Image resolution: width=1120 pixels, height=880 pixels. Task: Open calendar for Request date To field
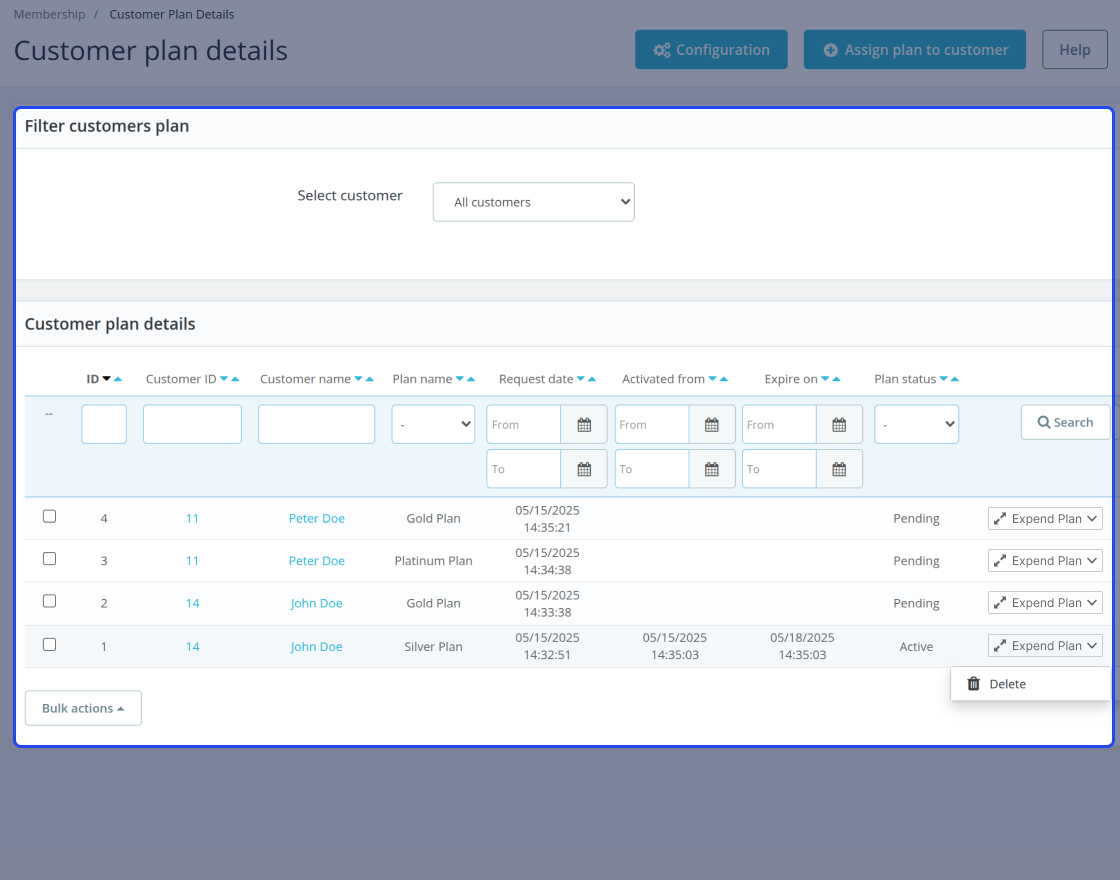point(584,469)
